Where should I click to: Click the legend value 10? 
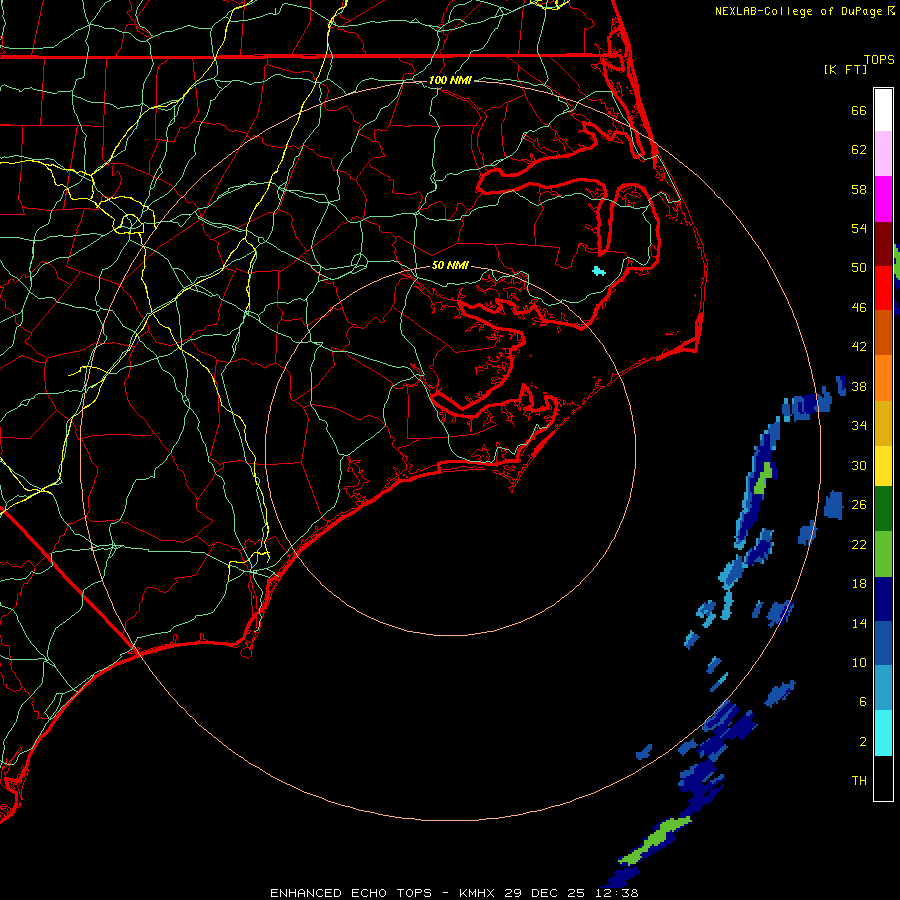coord(859,663)
